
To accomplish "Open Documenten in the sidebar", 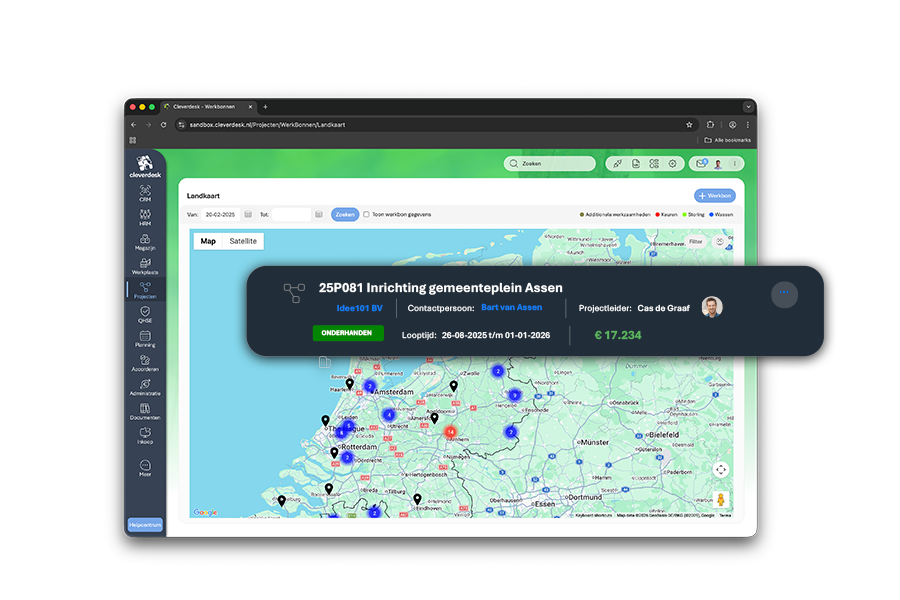I will [x=145, y=410].
